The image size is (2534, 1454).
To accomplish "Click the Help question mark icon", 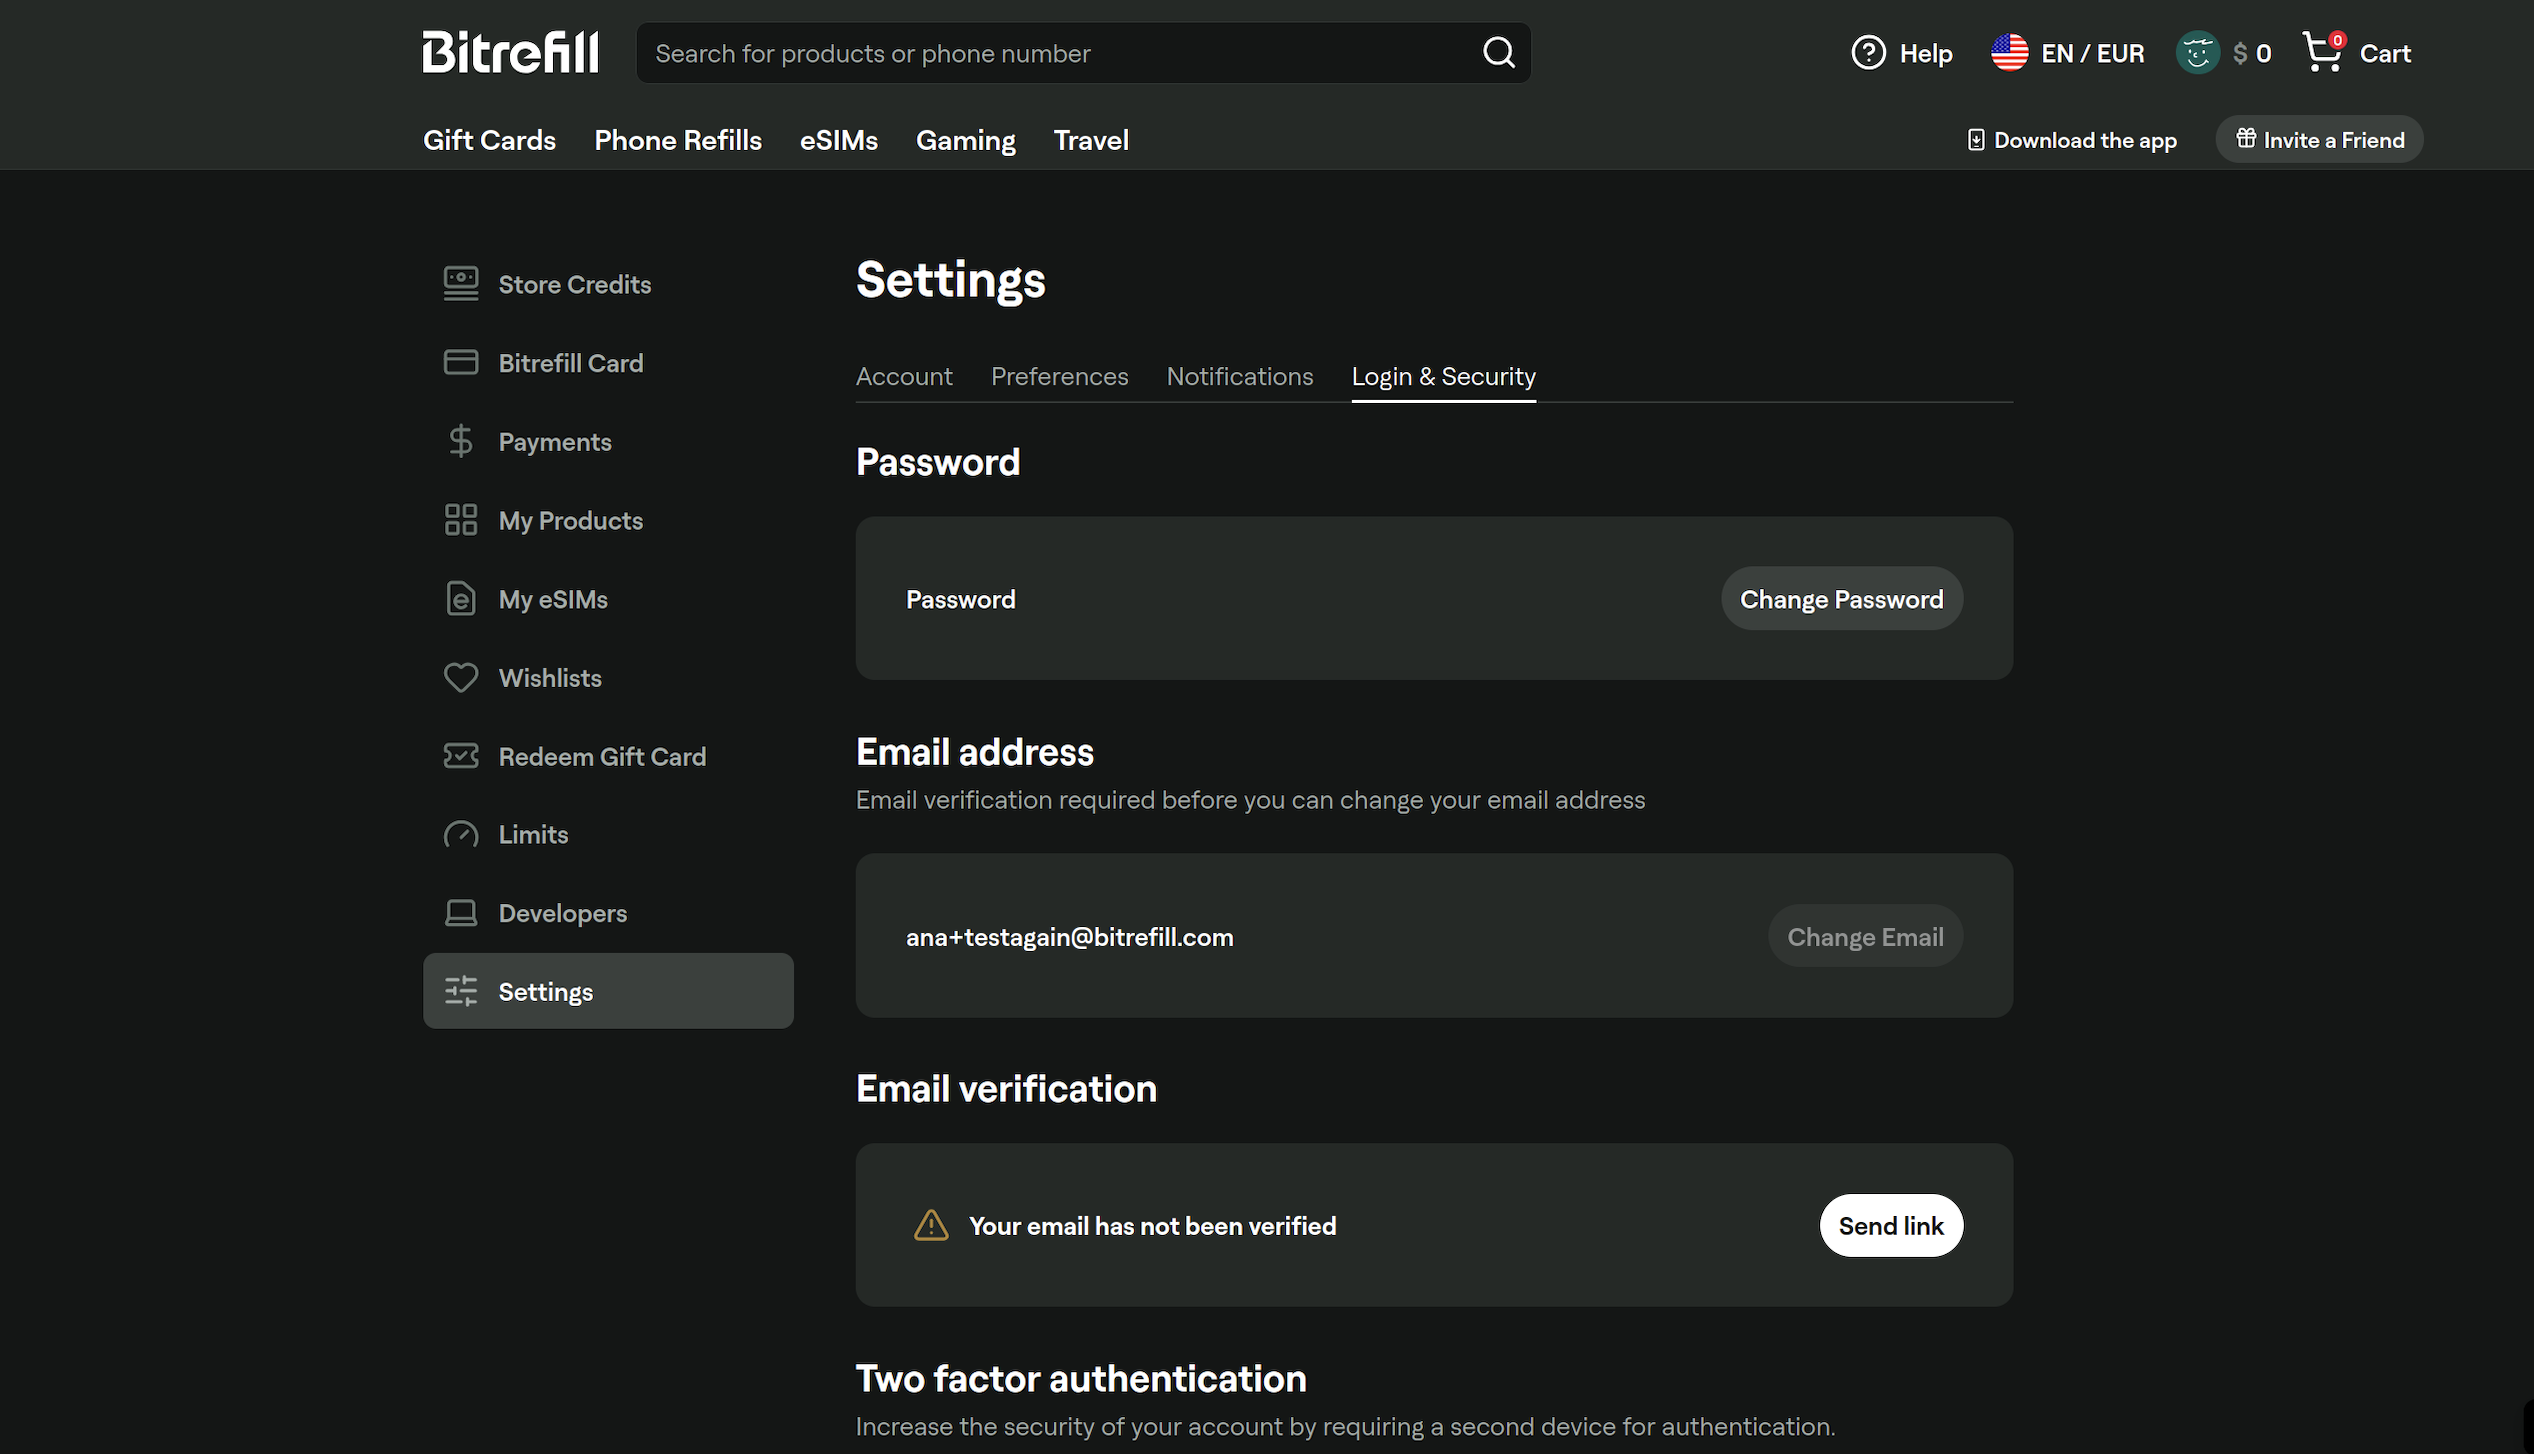I will tap(1867, 53).
